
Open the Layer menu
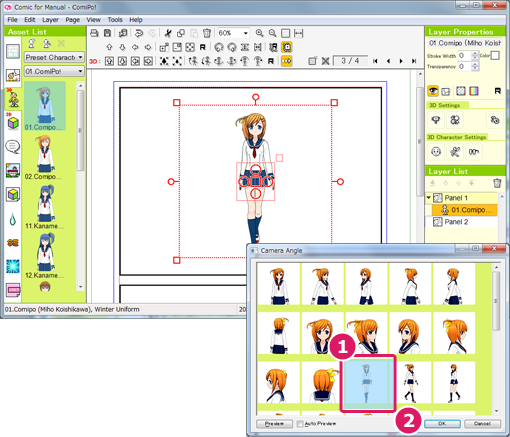point(50,20)
